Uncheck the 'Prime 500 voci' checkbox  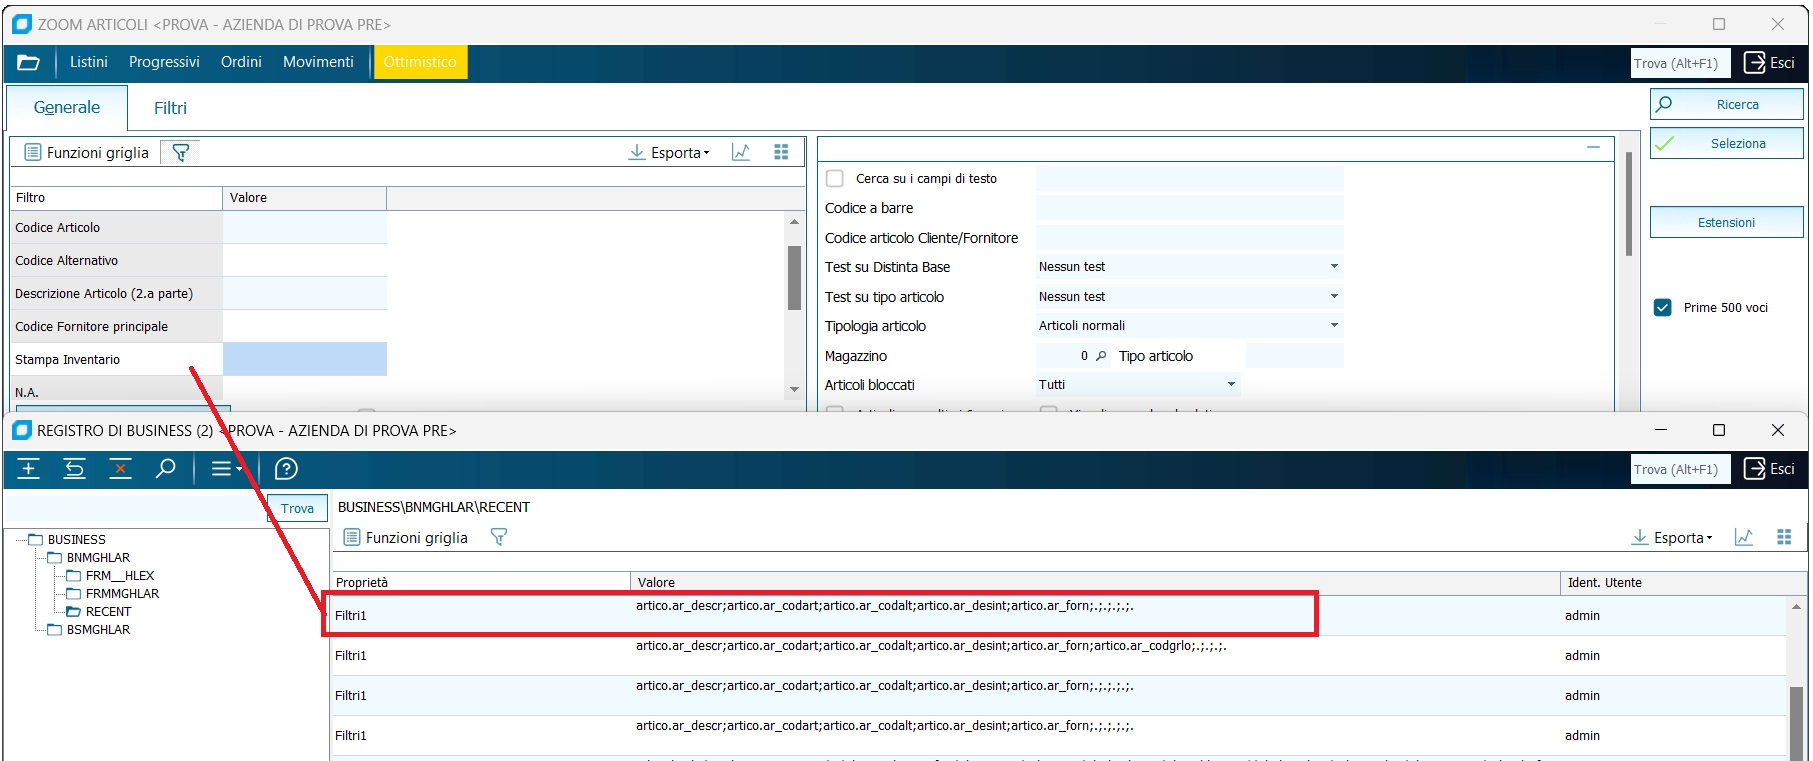coord(1663,308)
